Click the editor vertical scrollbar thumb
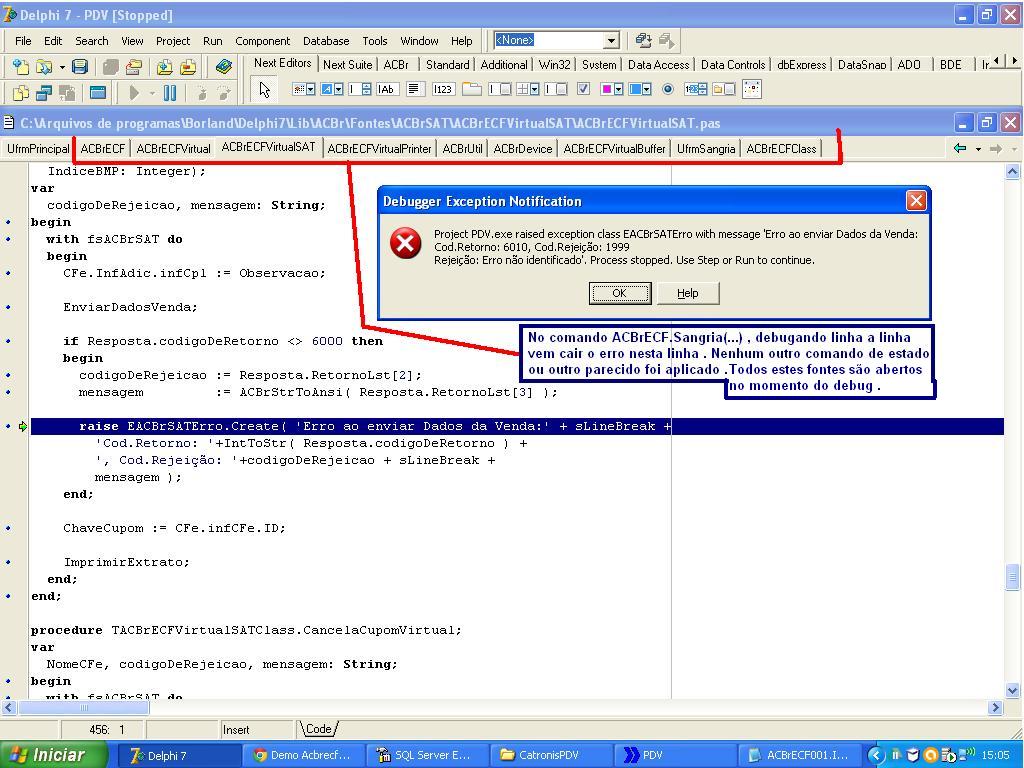Image resolution: width=1024 pixels, height=768 pixels. 1012,576
